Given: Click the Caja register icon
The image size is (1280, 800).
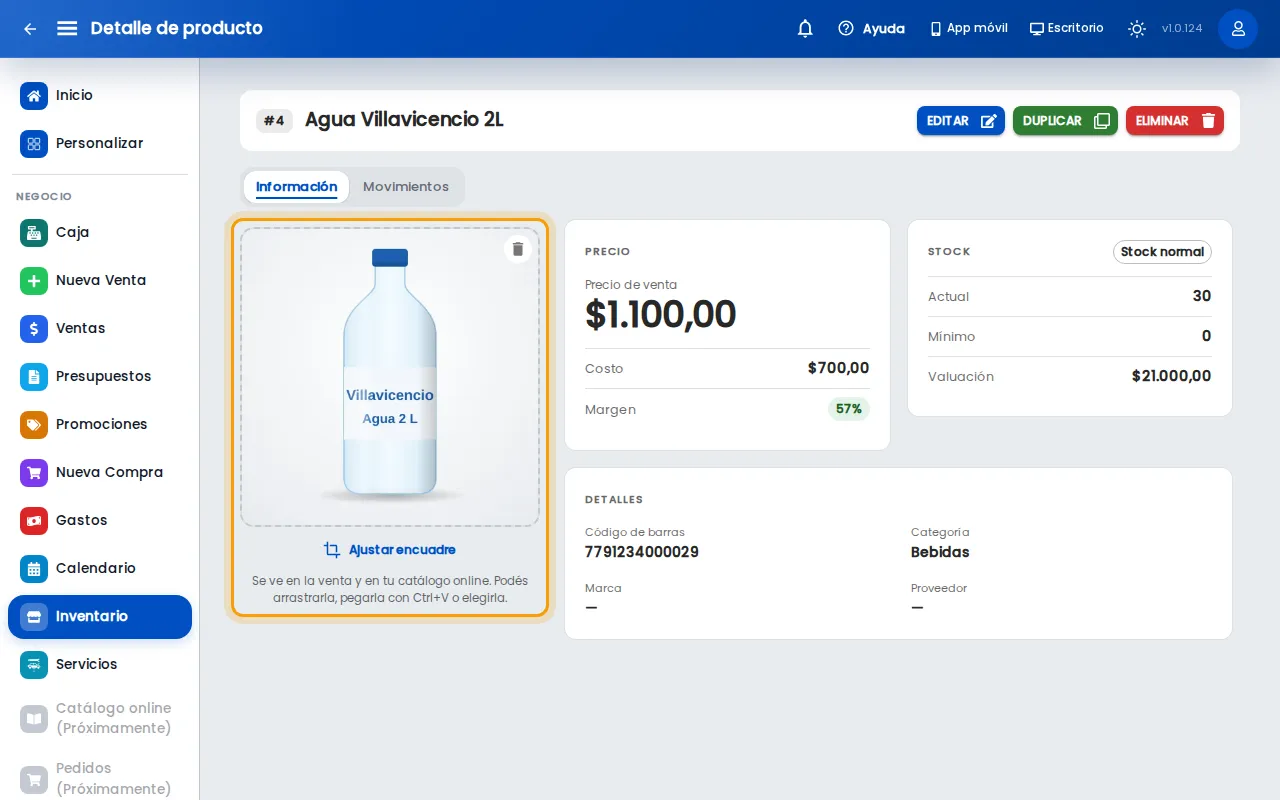Looking at the screenshot, I should (x=34, y=232).
